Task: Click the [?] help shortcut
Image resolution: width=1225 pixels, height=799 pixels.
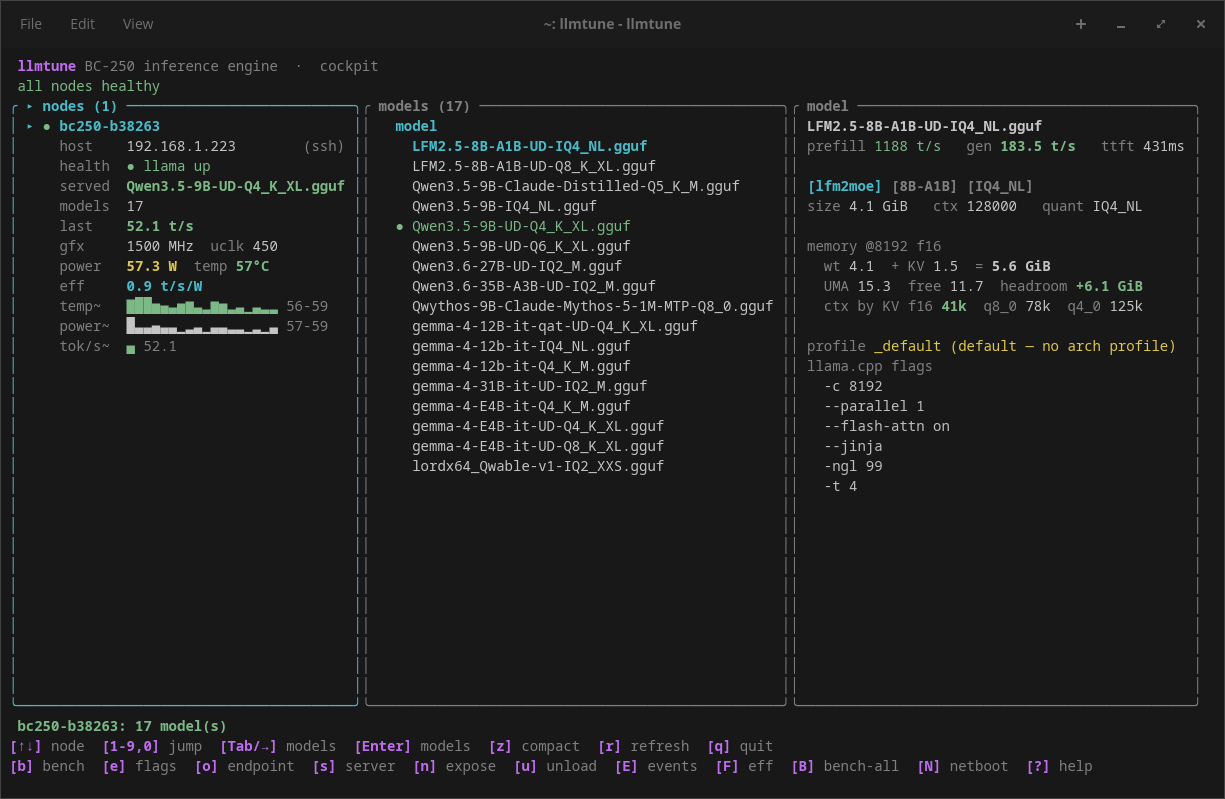Action: 1059,766
